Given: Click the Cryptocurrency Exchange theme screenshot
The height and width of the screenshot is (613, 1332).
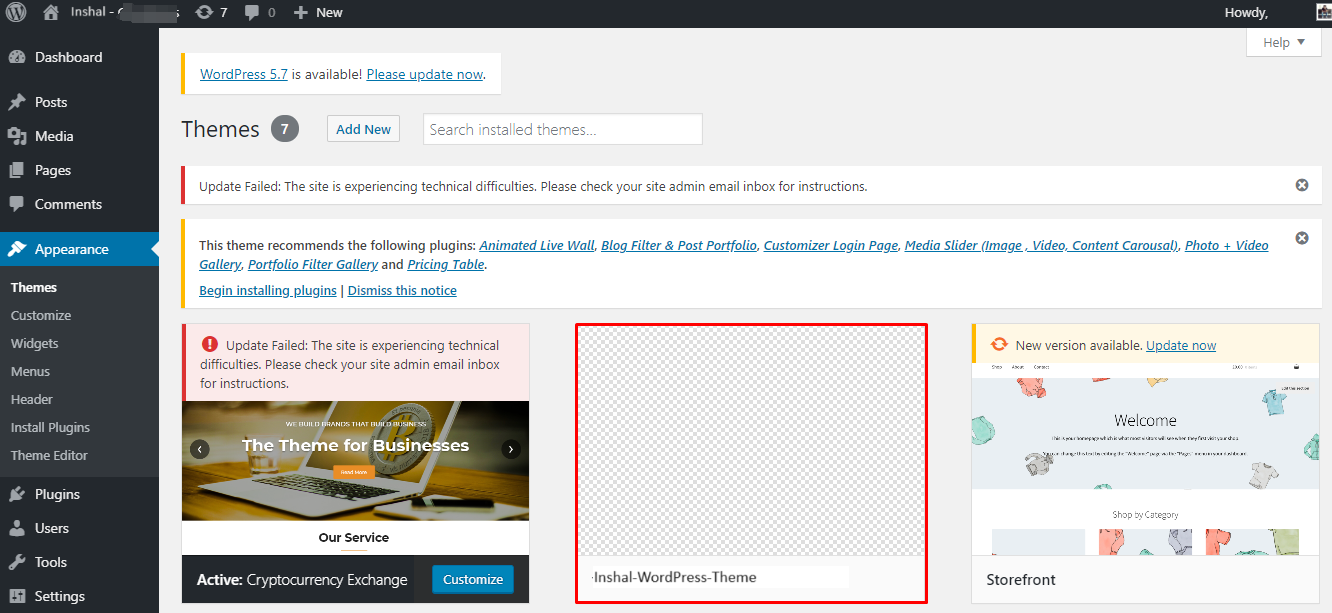Looking at the screenshot, I should [355, 478].
